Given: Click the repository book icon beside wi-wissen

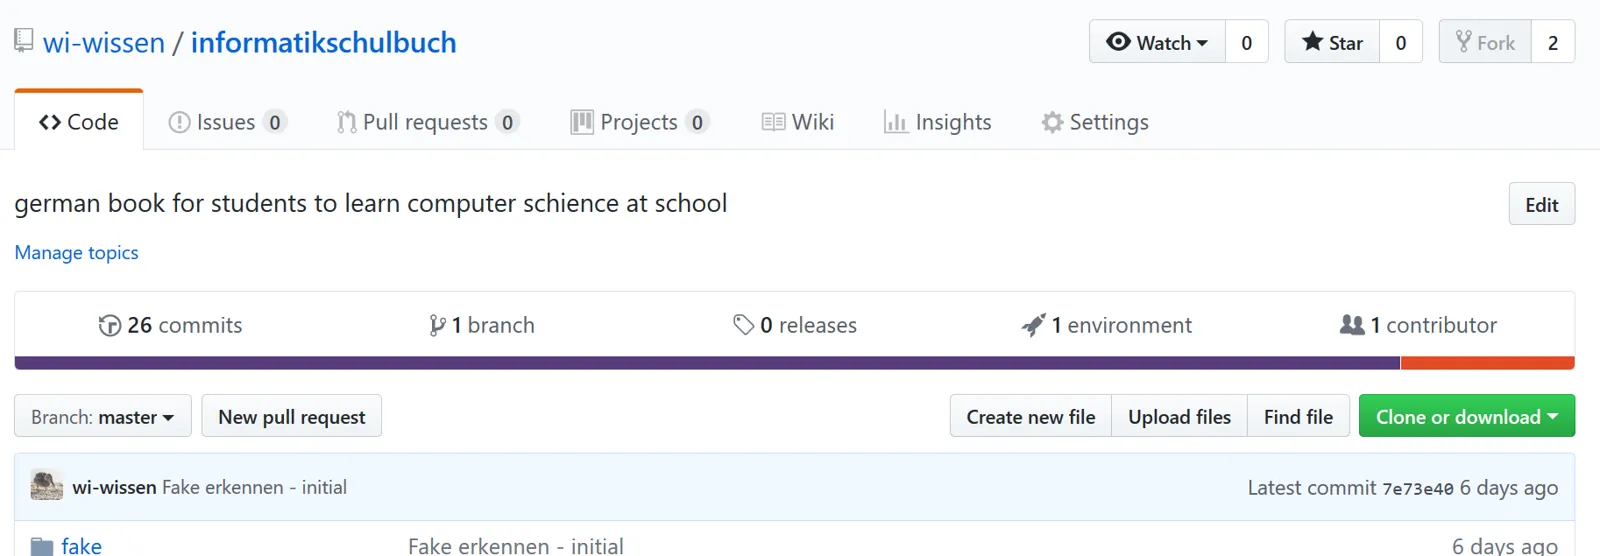Looking at the screenshot, I should click(24, 41).
